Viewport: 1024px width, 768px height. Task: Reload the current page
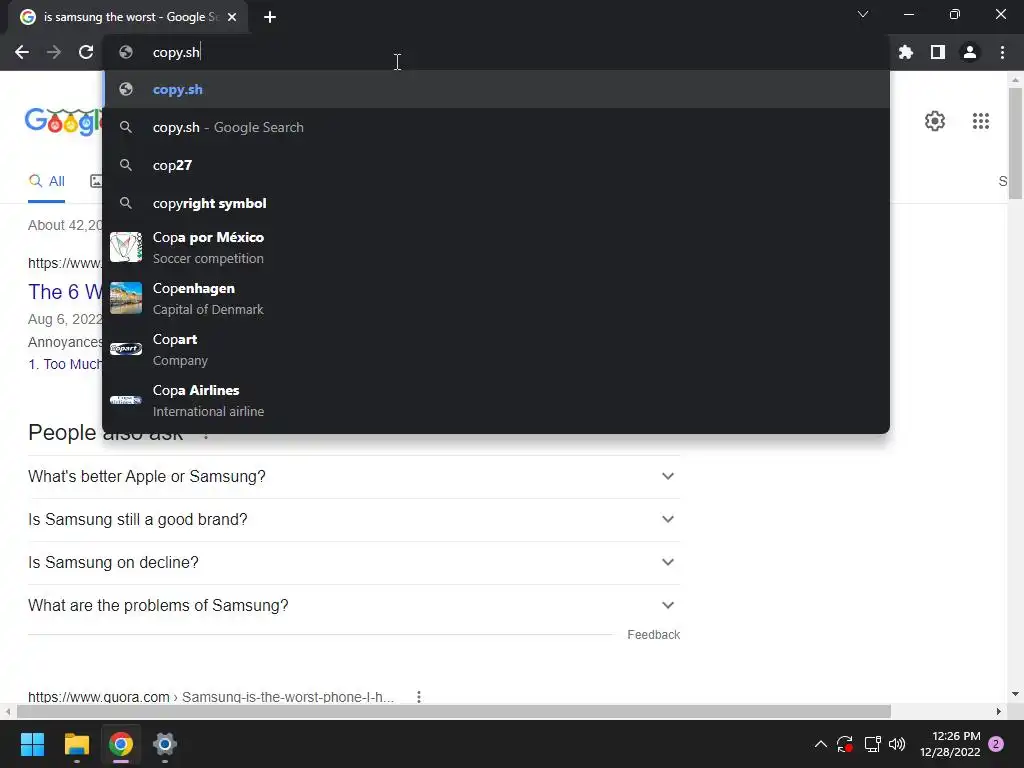coord(86,52)
